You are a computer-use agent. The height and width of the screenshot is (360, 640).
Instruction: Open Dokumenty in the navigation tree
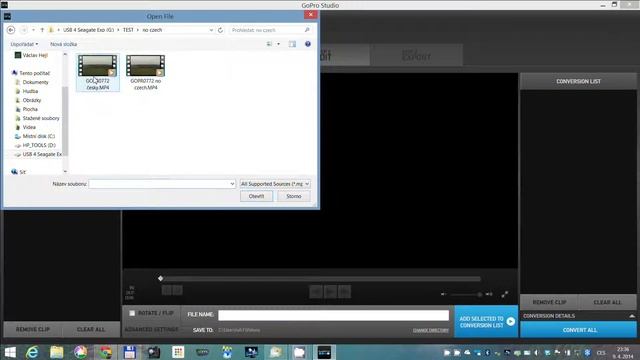[36, 82]
